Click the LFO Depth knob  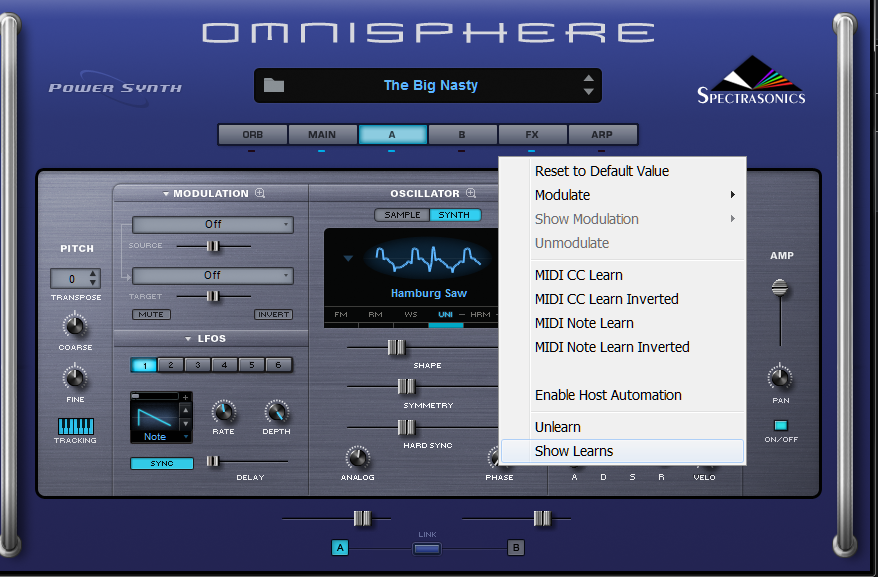click(276, 413)
